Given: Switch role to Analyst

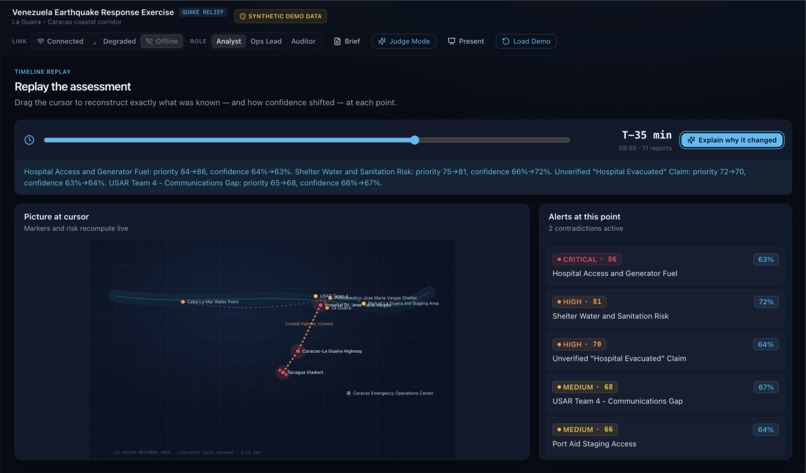Looking at the screenshot, I should coord(228,41).
